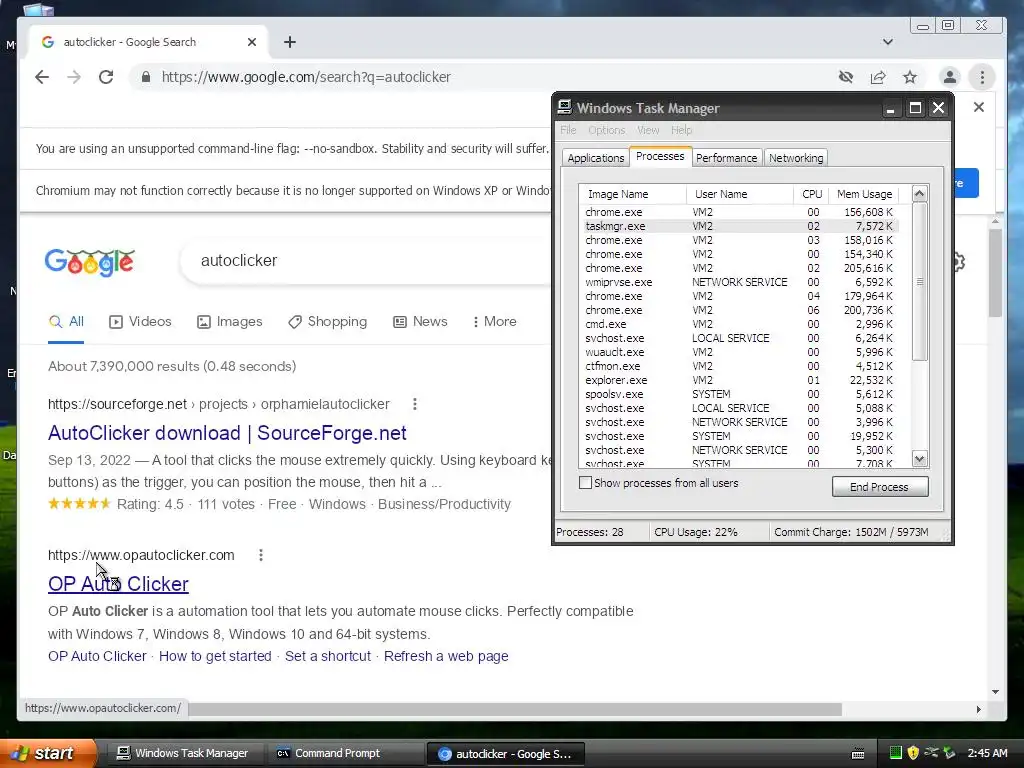1024x768 pixels.
Task: Open AutoClicker download SourceForge.net result
Action: click(227, 433)
